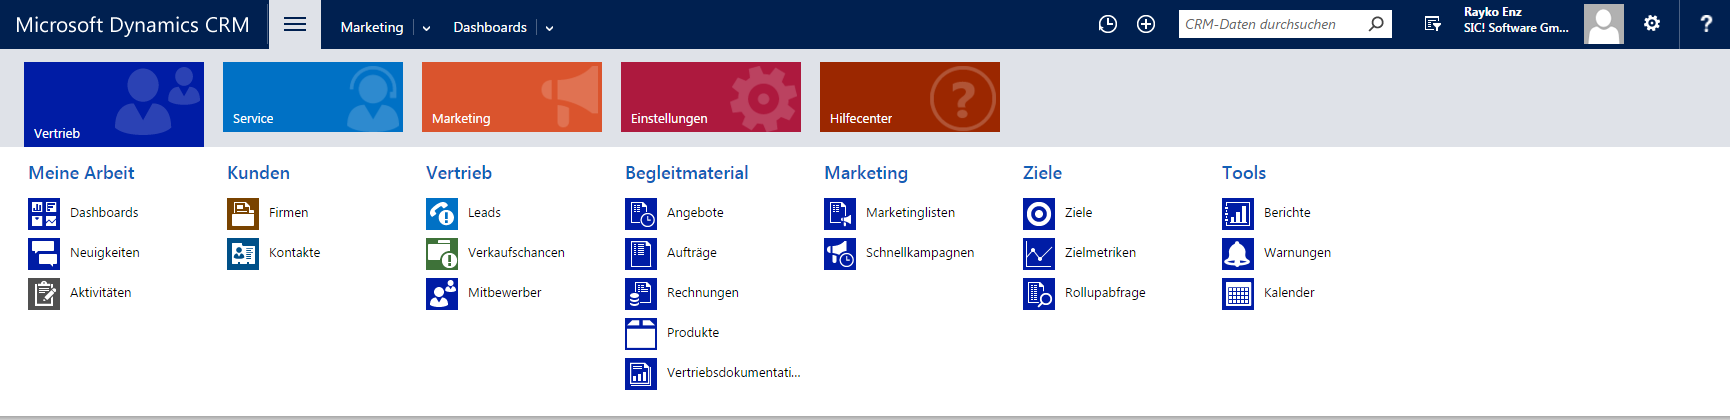Open the settings gear menu
This screenshot has width=1730, height=420.
pyautogui.click(x=1652, y=24)
